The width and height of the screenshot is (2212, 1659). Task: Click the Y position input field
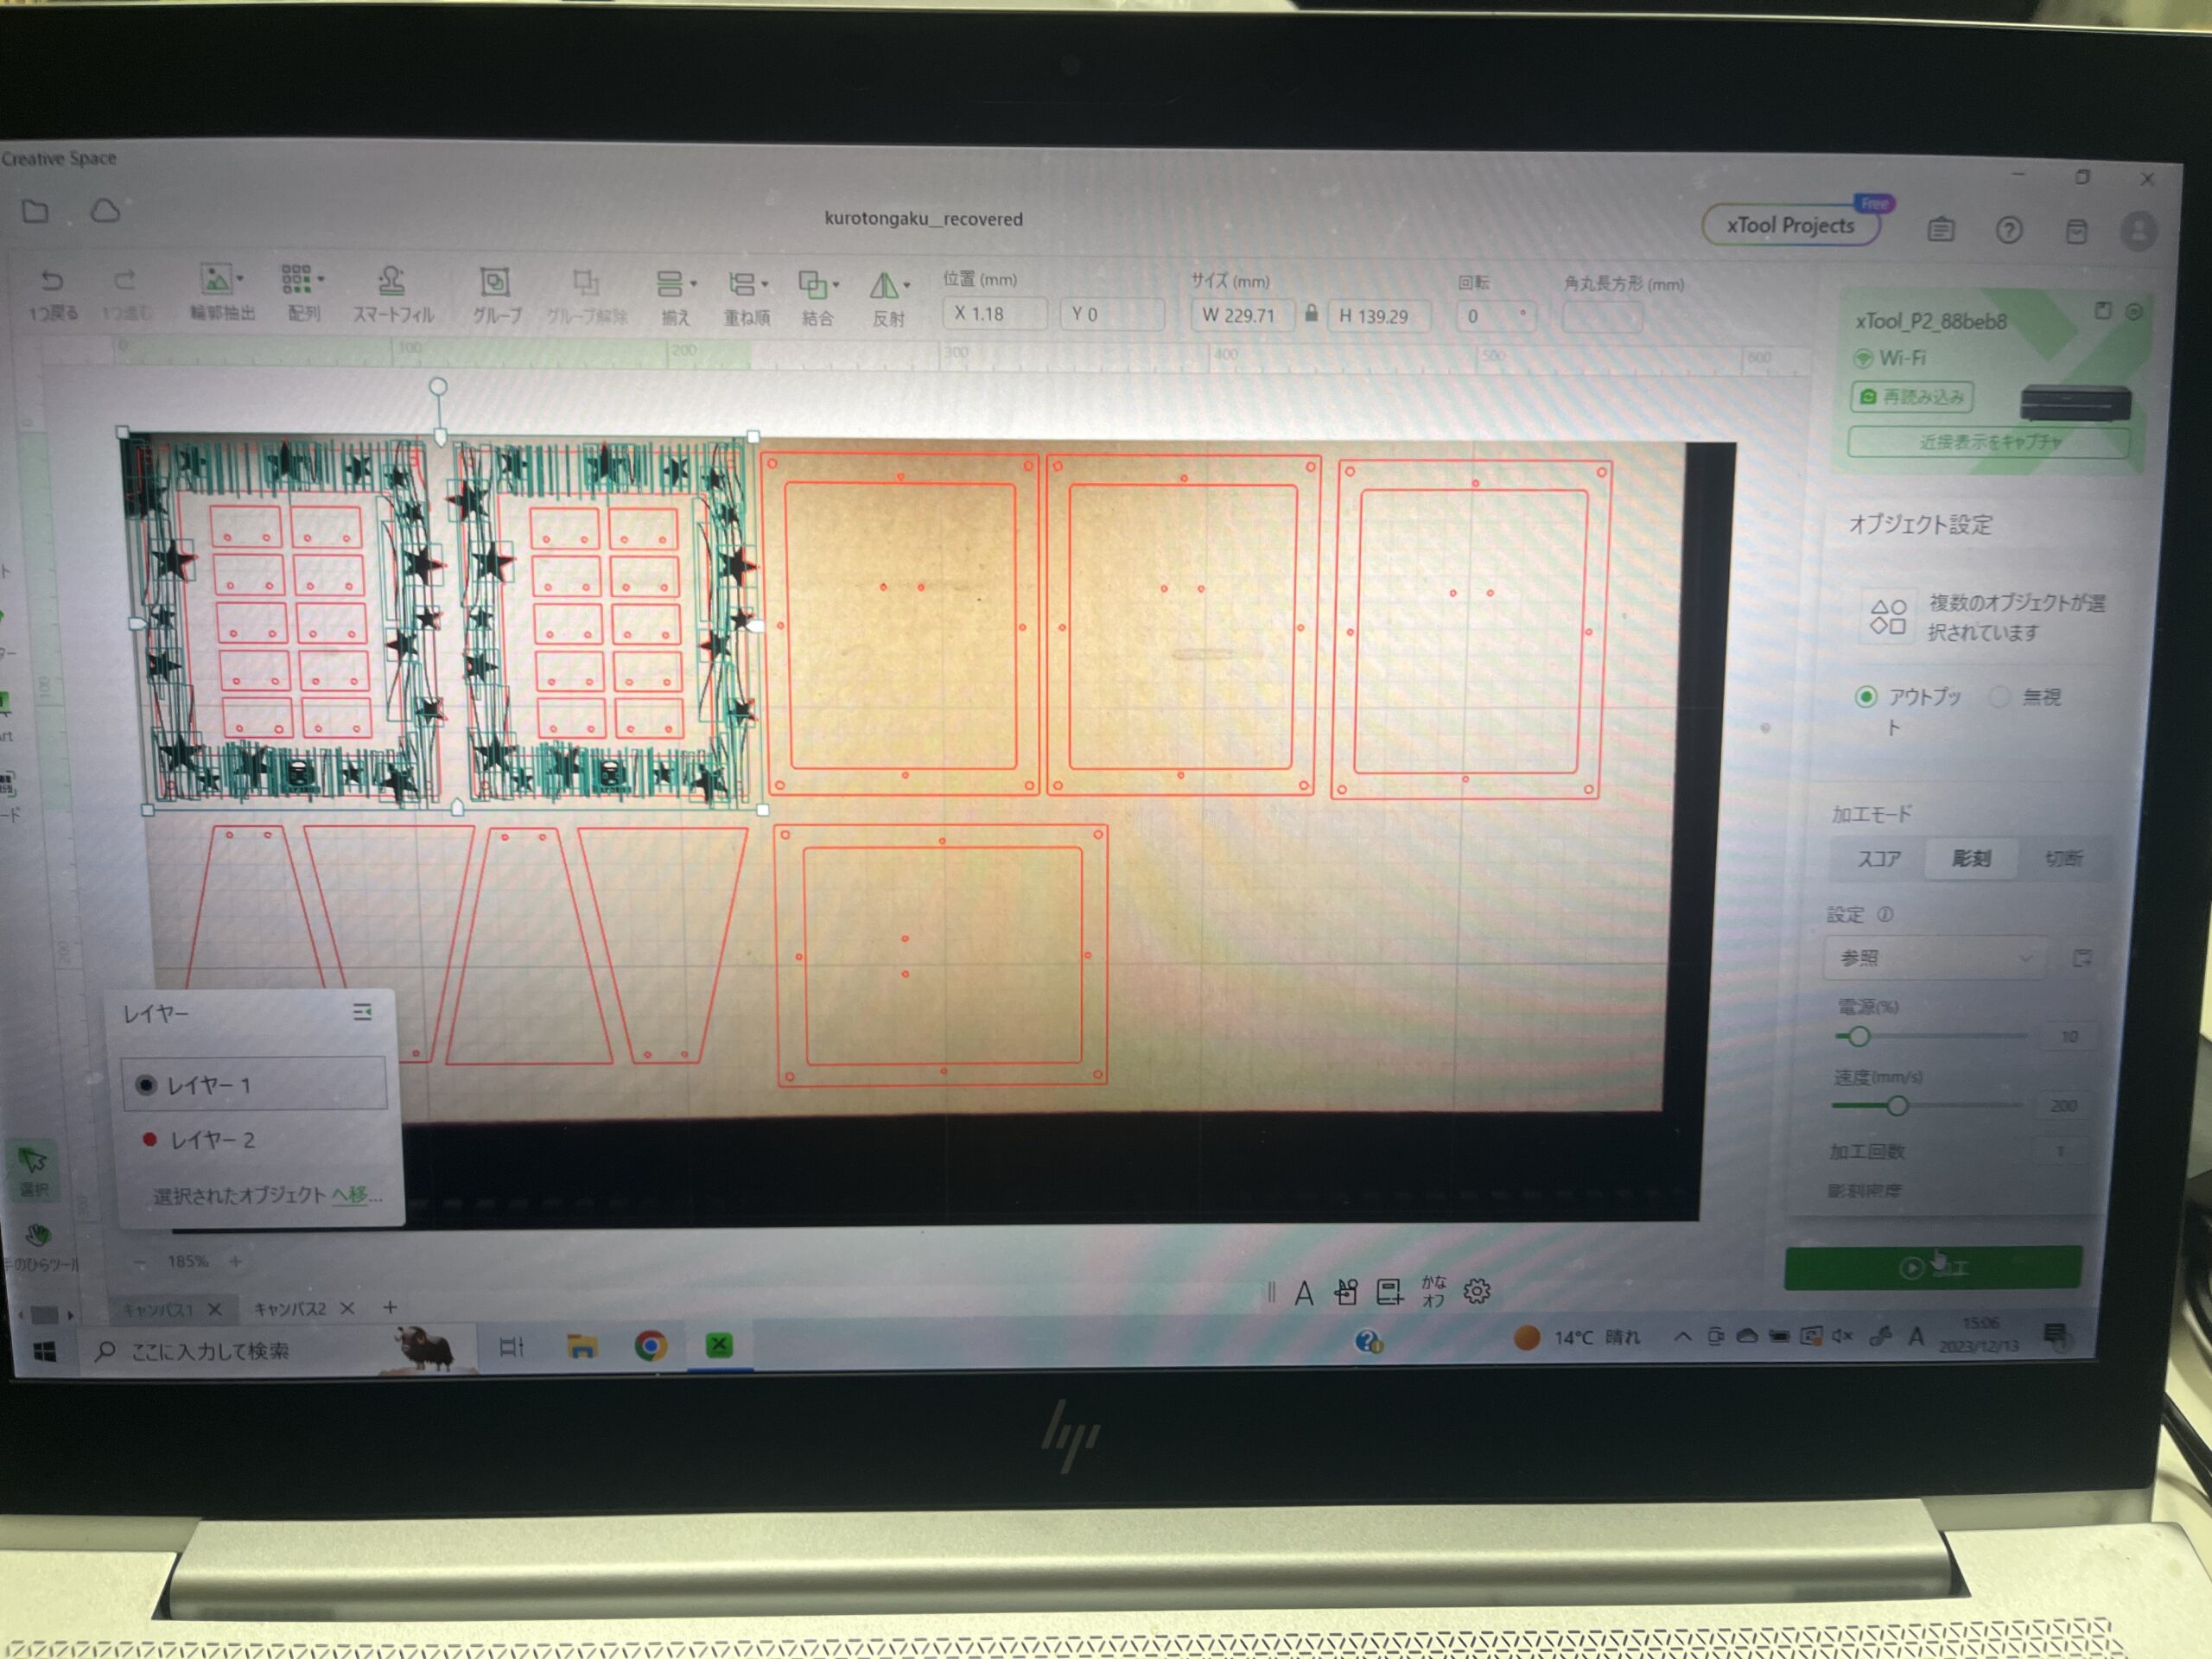click(x=1112, y=314)
